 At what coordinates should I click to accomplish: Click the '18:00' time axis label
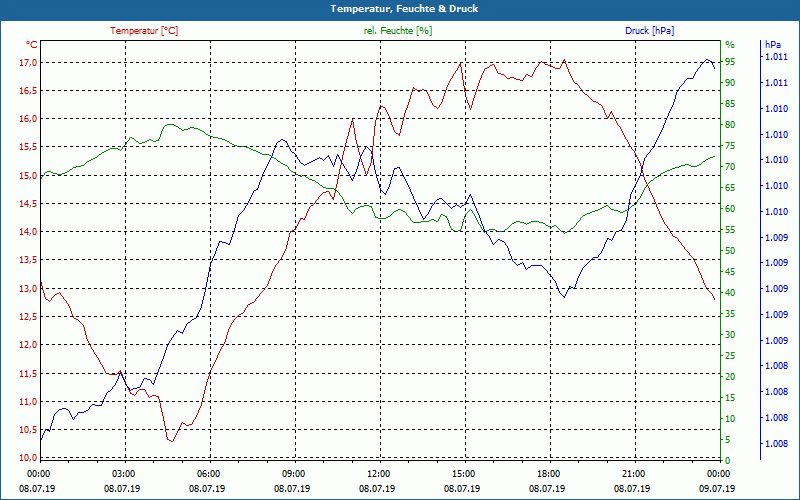pyautogui.click(x=547, y=473)
